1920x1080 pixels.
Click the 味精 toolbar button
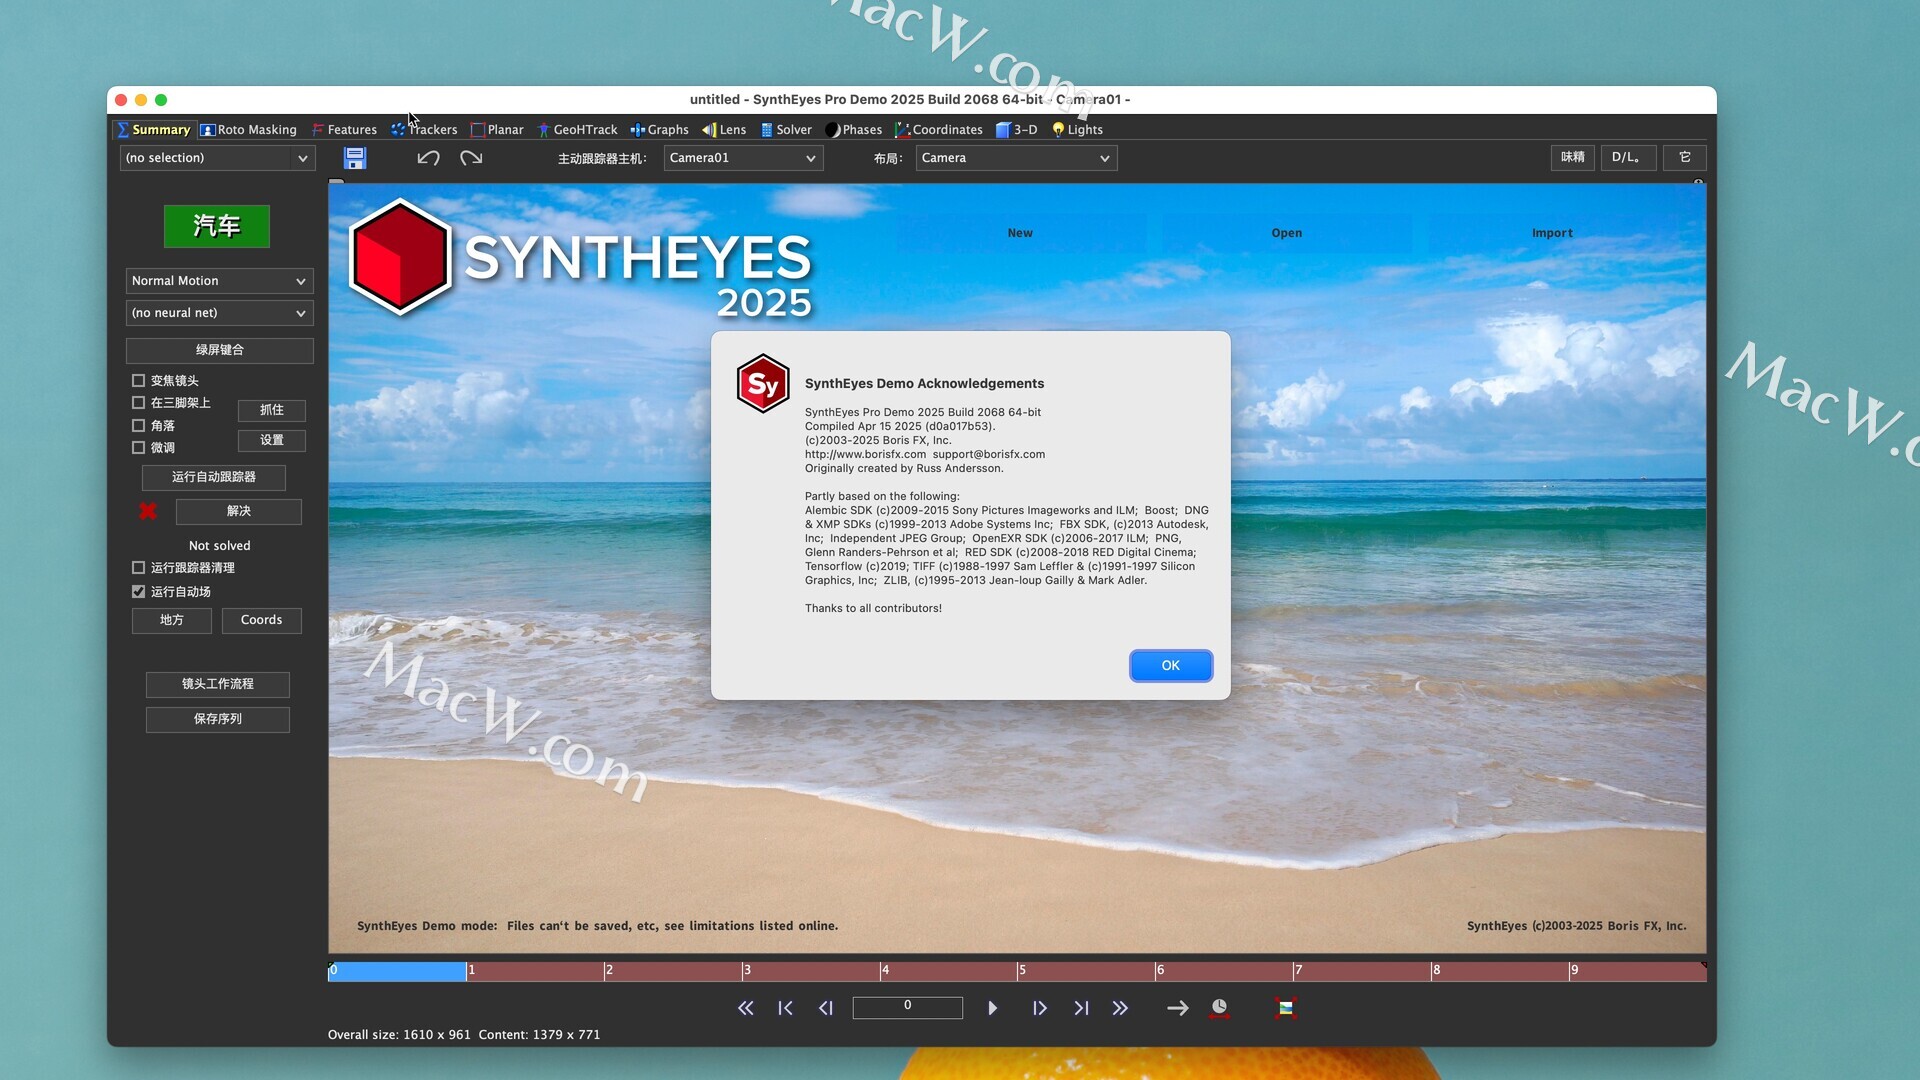click(x=1573, y=157)
